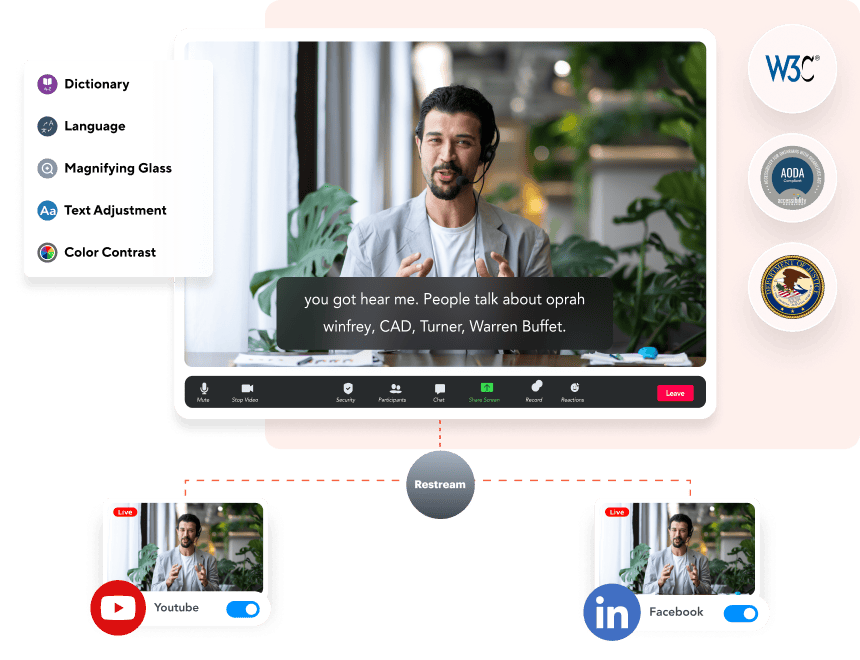This screenshot has width=860, height=660.
Task: Leave the meeting
Action: [675, 392]
